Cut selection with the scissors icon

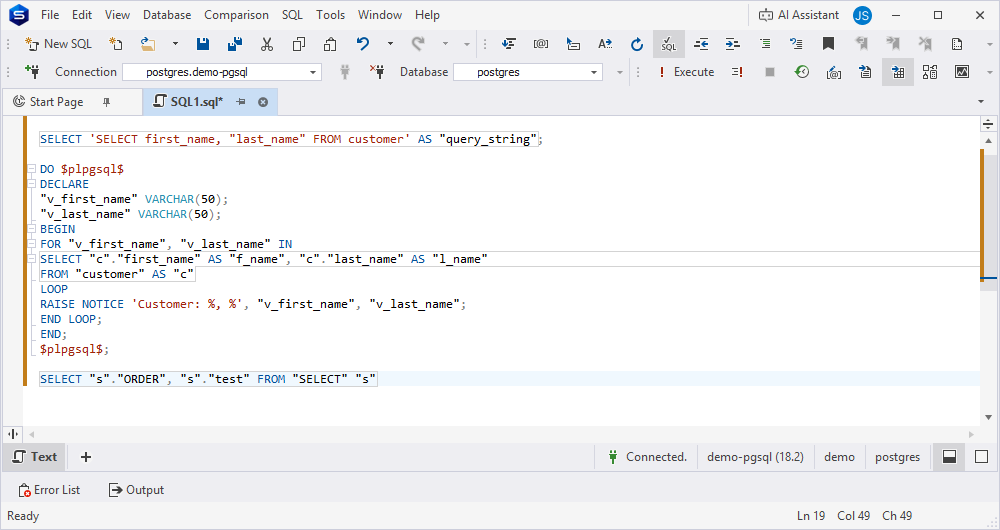pos(267,44)
